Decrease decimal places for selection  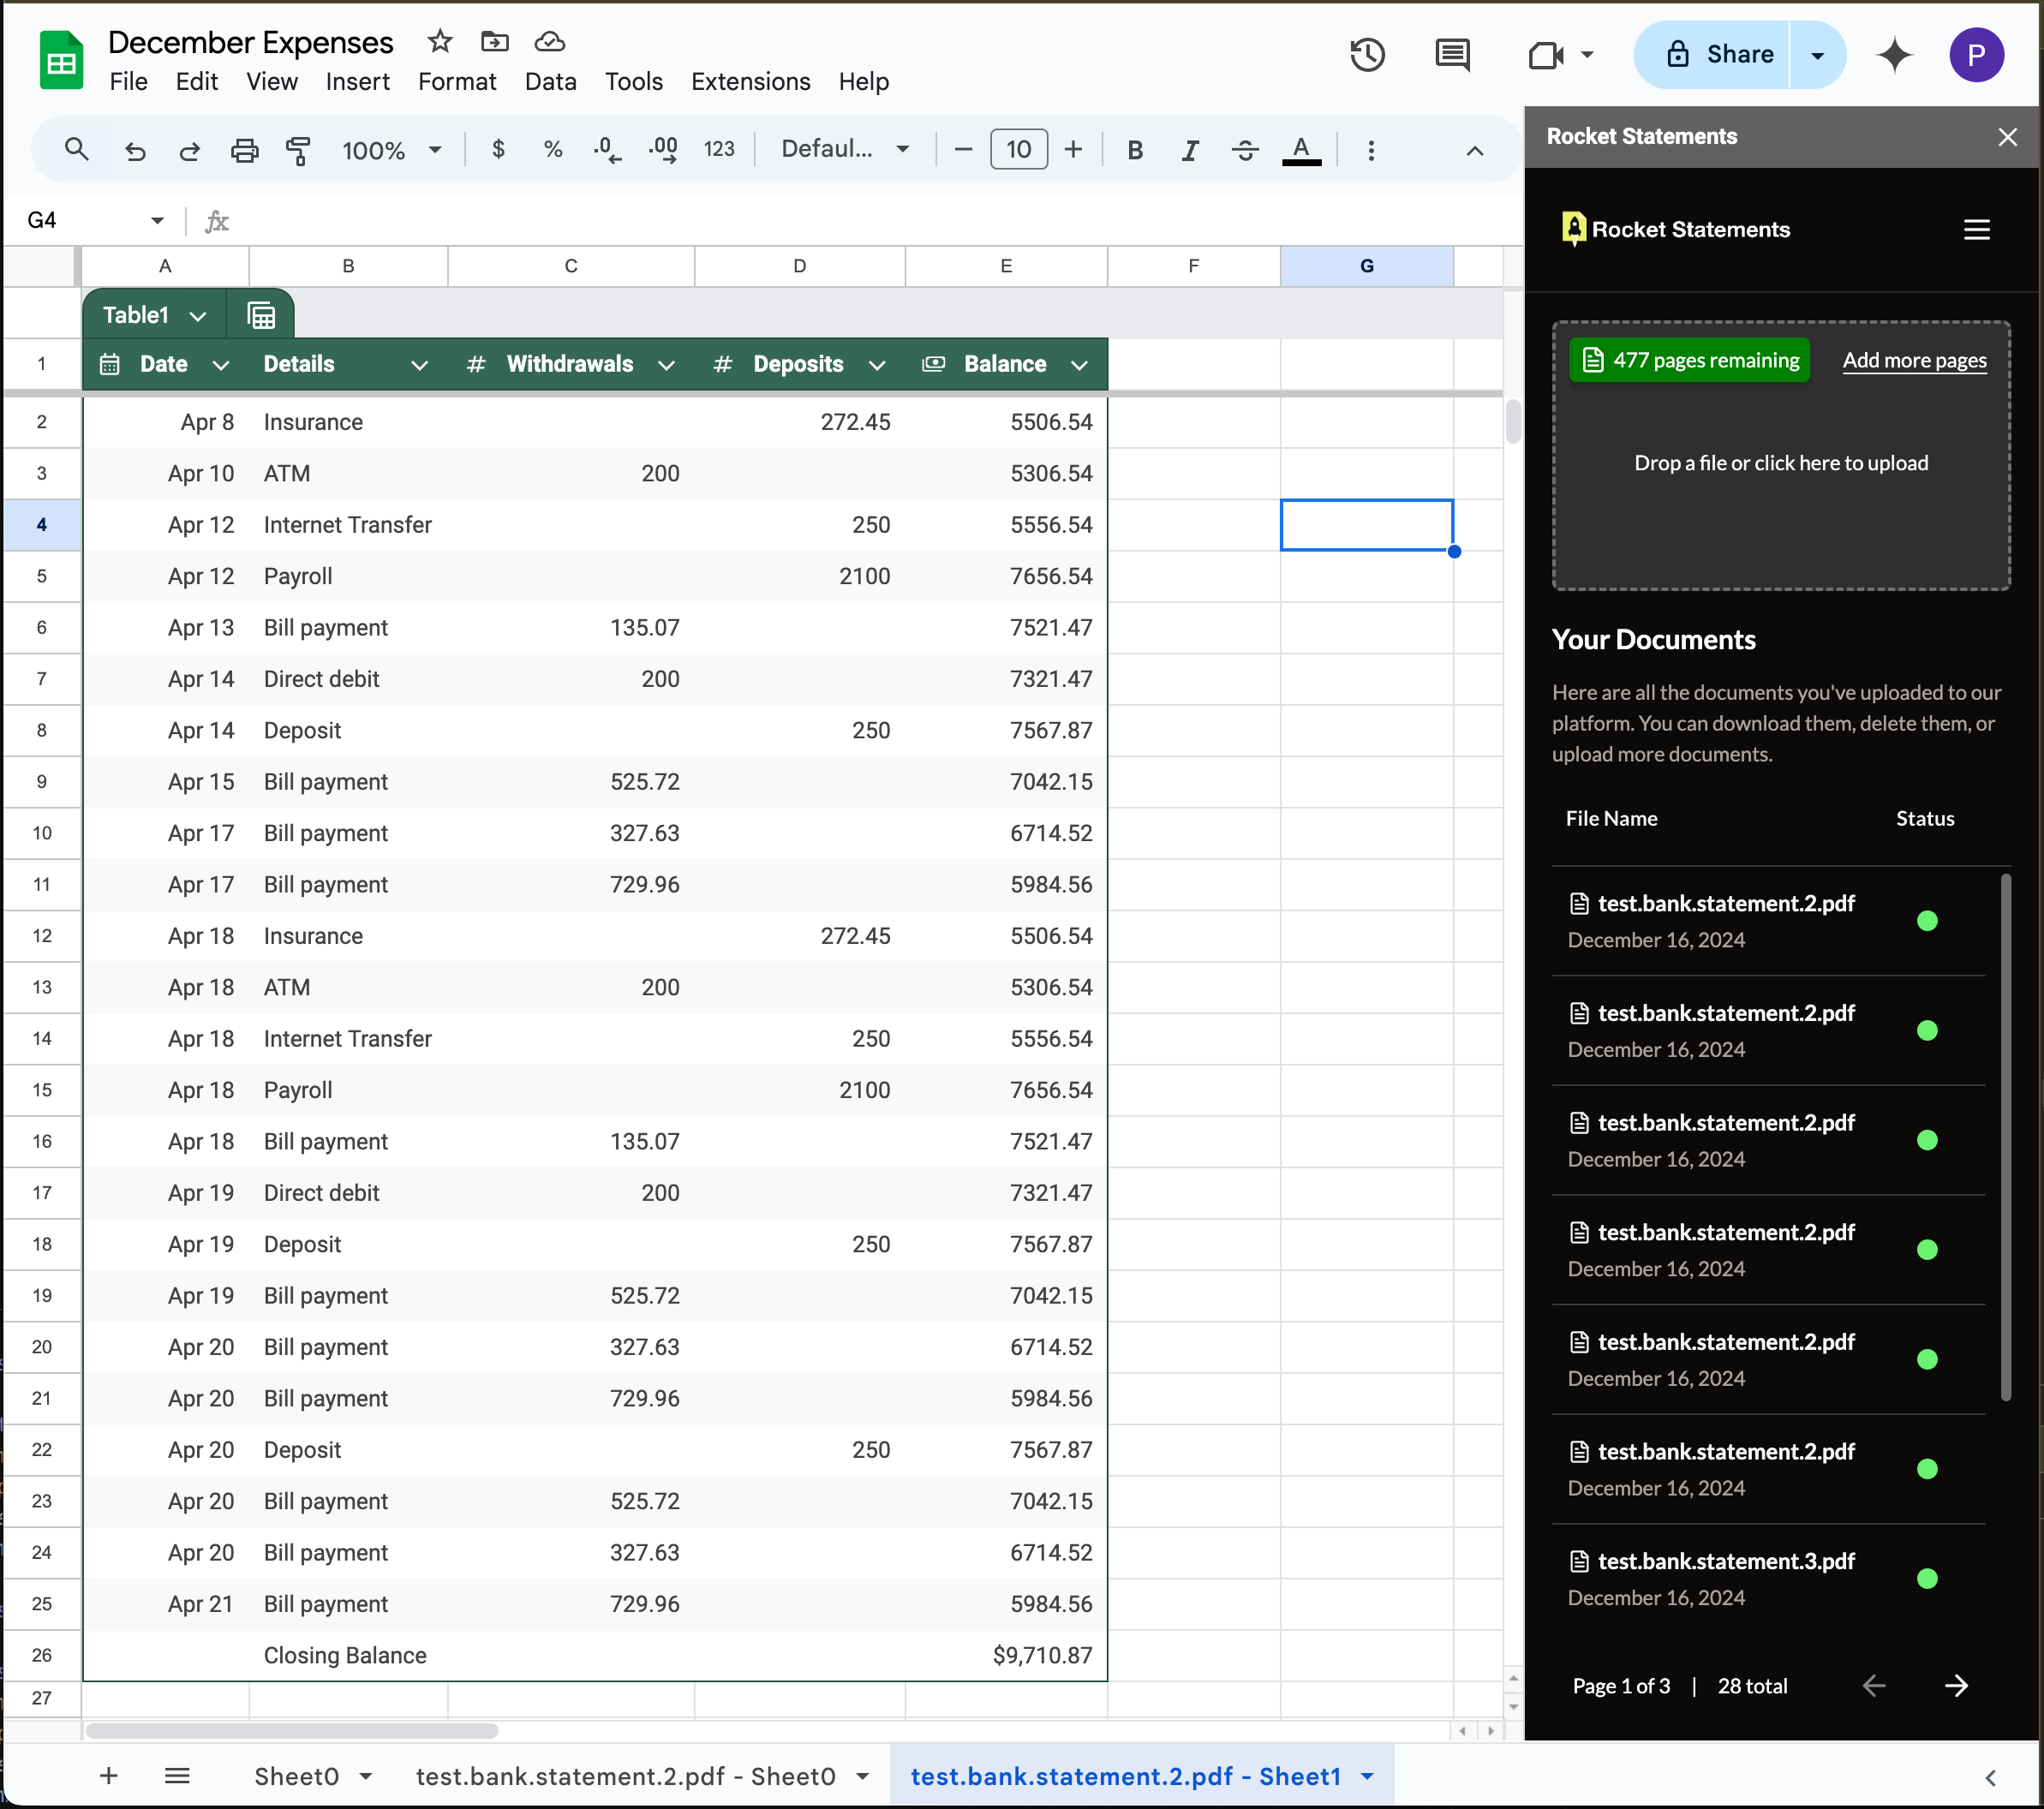[606, 150]
